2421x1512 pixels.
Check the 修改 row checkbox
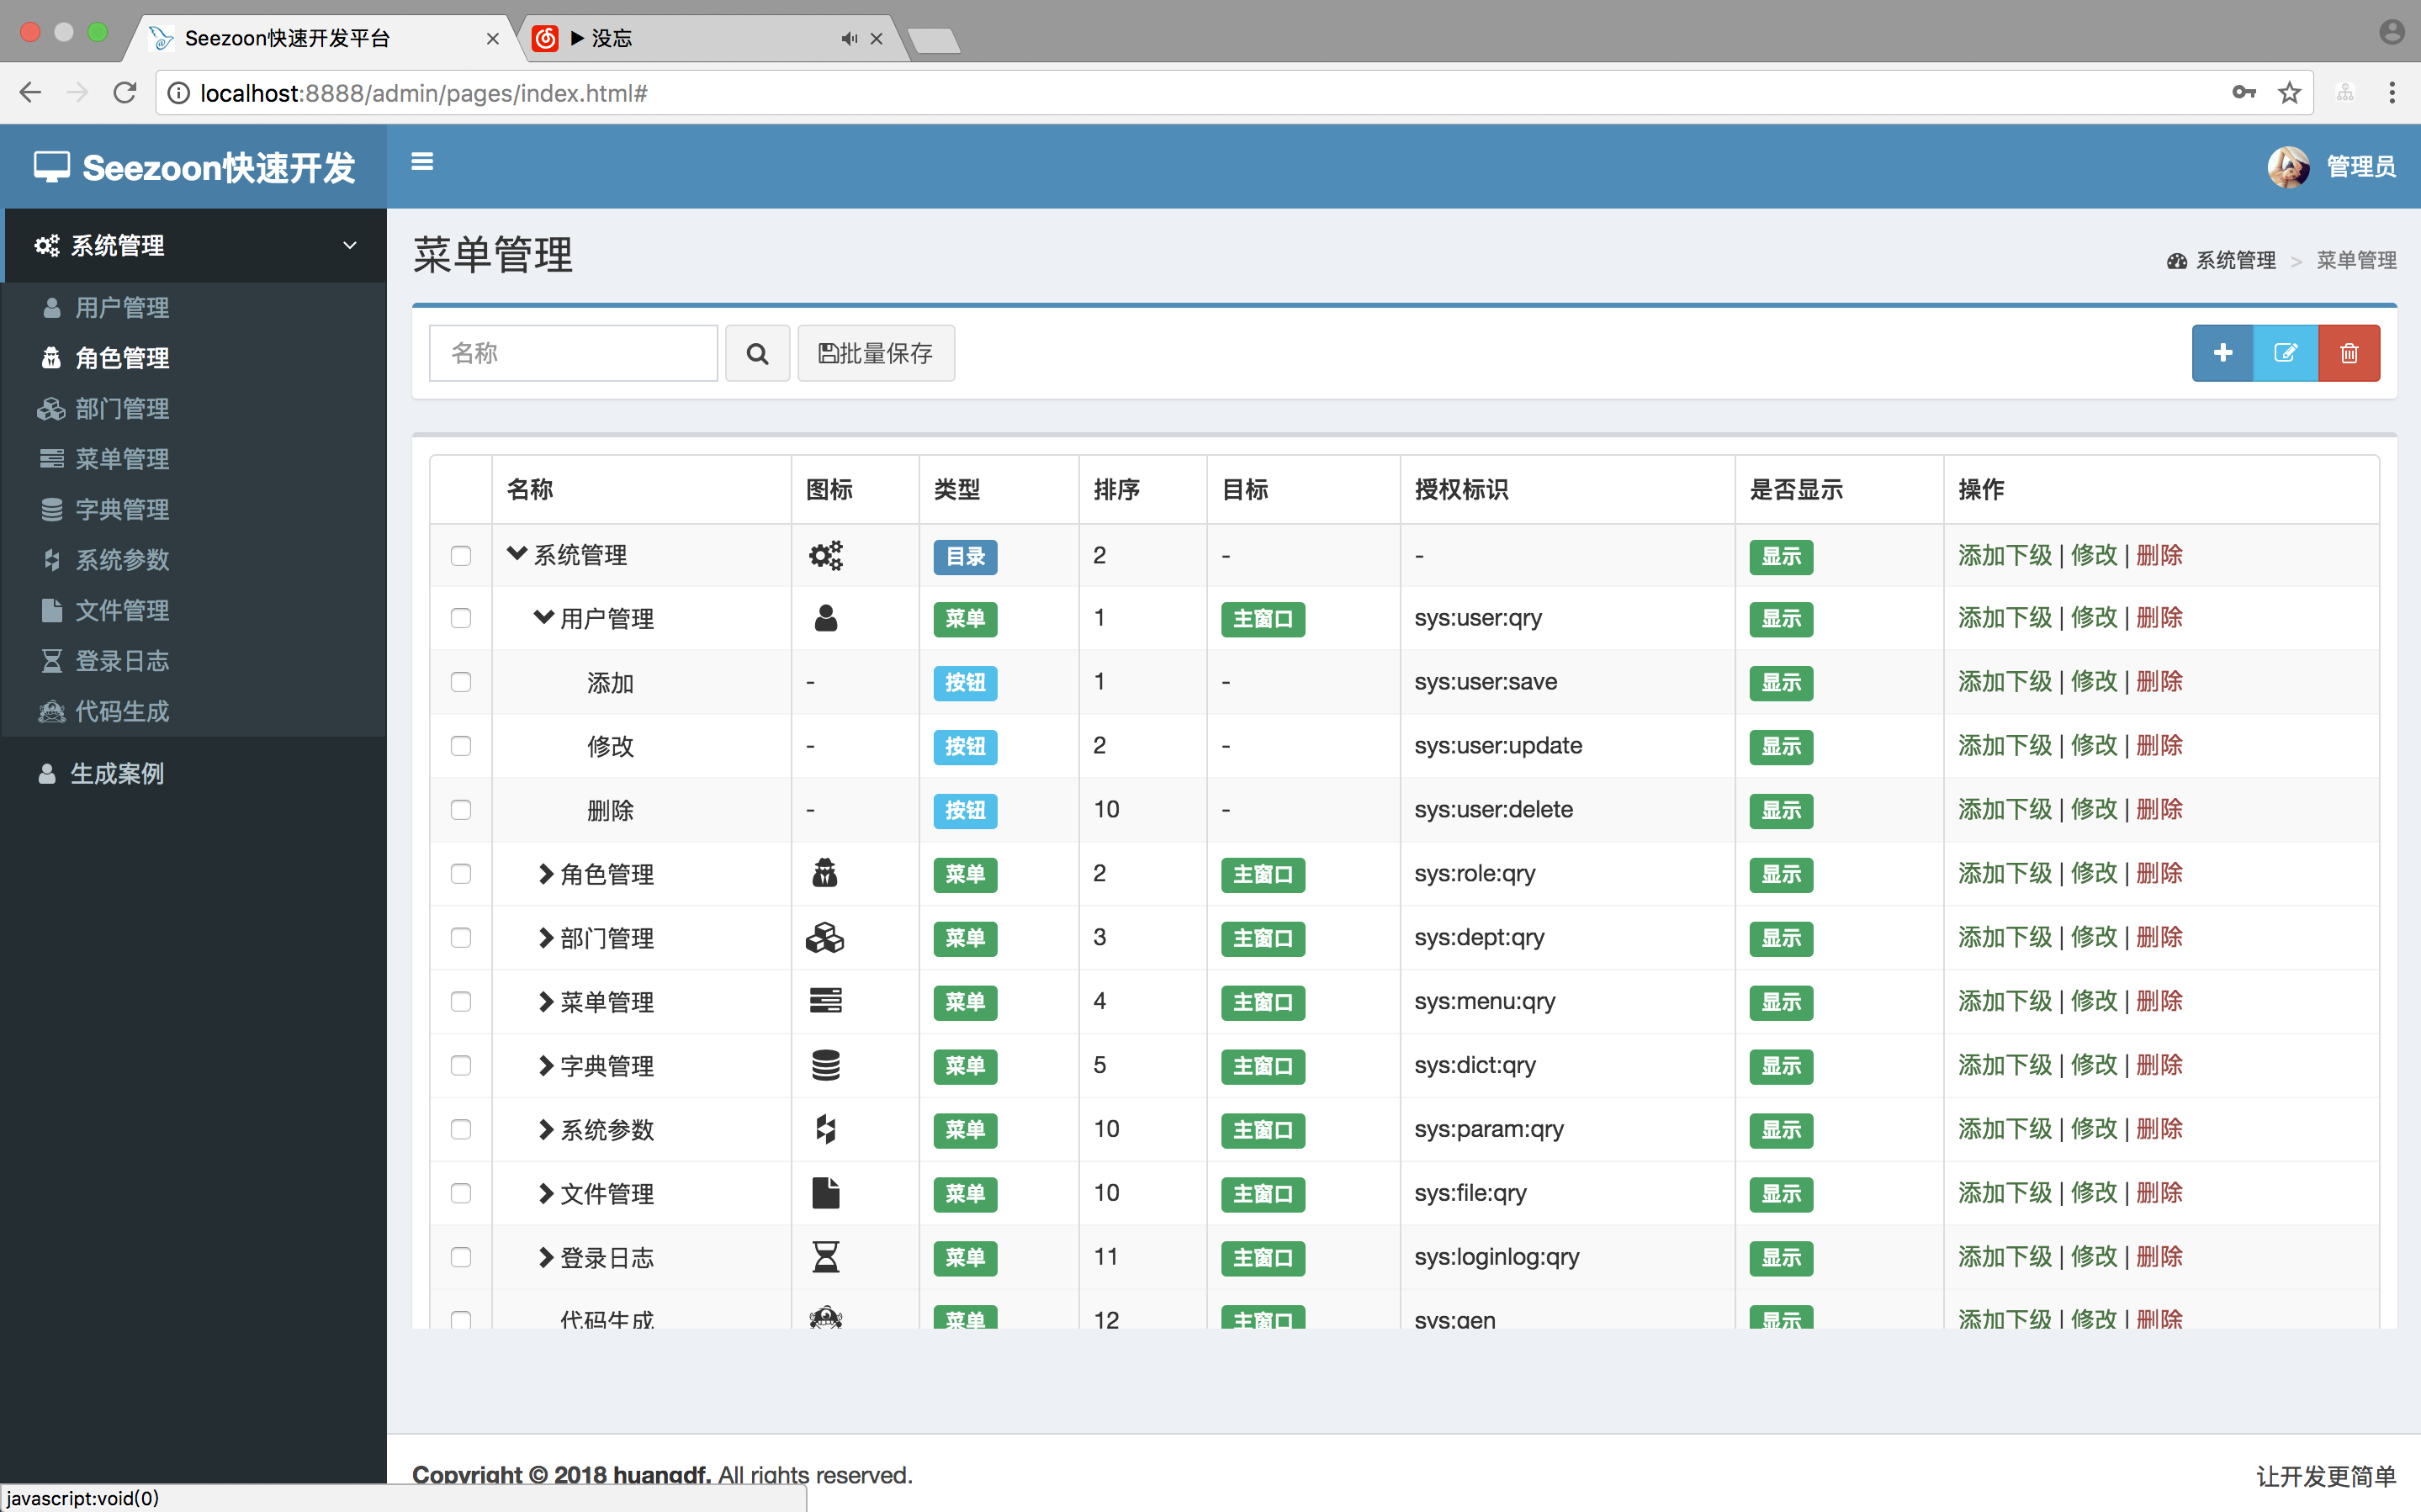[460, 746]
